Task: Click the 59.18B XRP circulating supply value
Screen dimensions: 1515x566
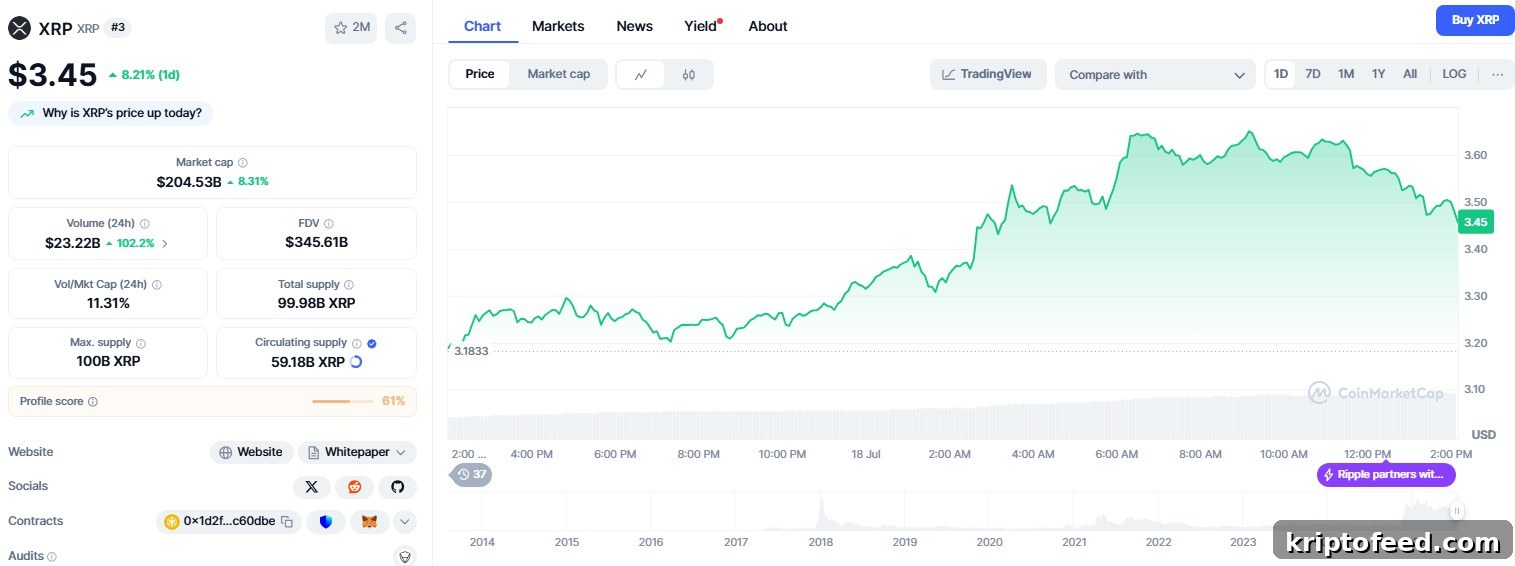Action: click(308, 362)
